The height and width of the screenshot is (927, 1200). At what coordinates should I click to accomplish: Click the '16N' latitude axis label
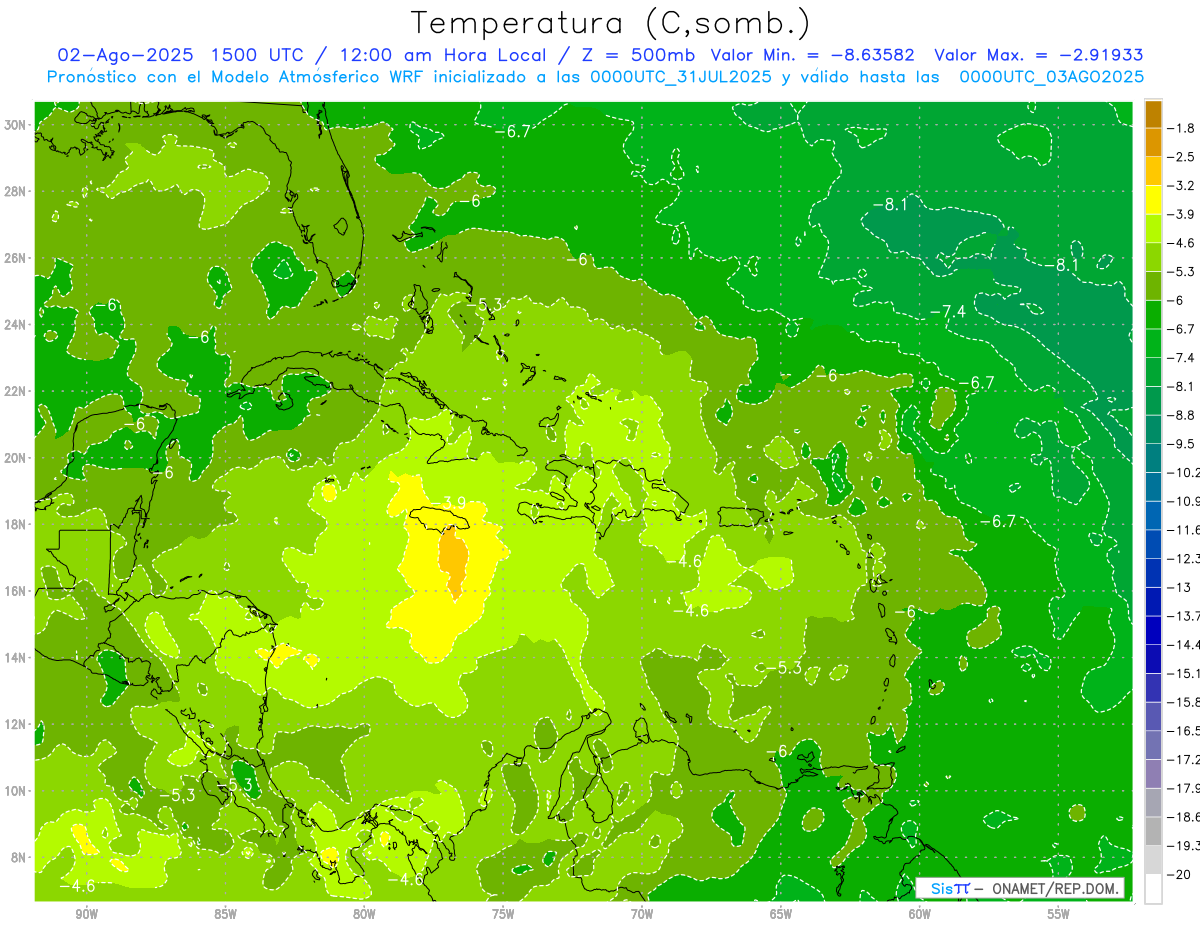(x=14, y=591)
